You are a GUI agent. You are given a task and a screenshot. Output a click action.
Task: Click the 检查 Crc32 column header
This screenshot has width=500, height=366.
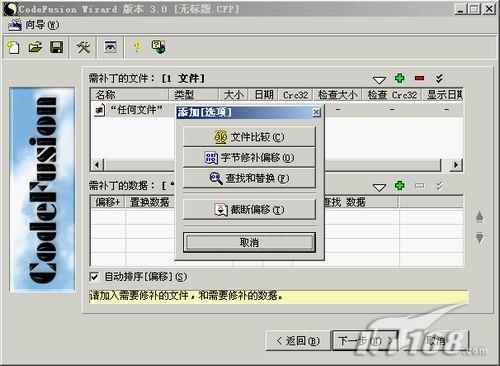[x=392, y=95]
